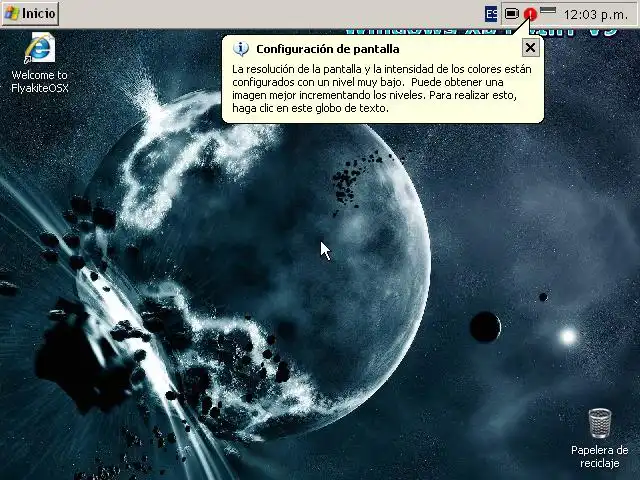
Task: Open Welcome to FlyakiteOSX desktop shortcut
Action: coord(40,64)
